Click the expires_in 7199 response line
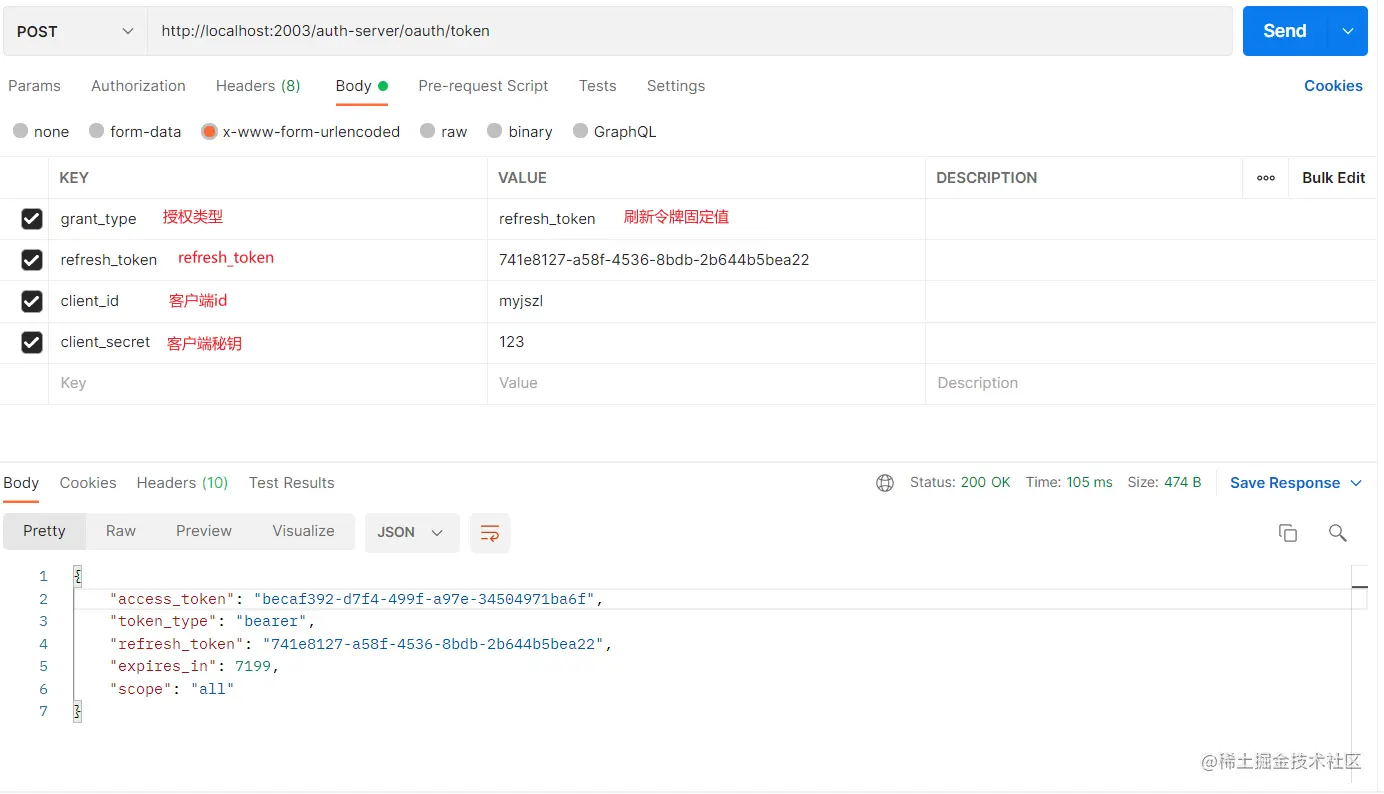Viewport: 1384px width, 794px height. [194, 666]
